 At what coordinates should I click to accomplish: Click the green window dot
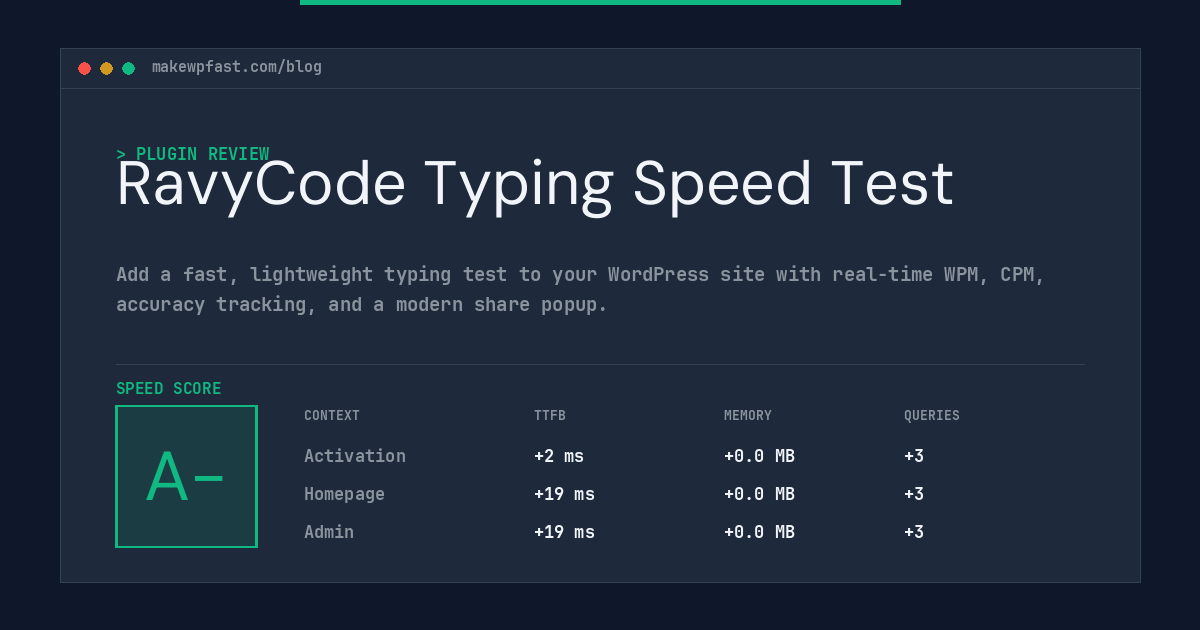128,68
